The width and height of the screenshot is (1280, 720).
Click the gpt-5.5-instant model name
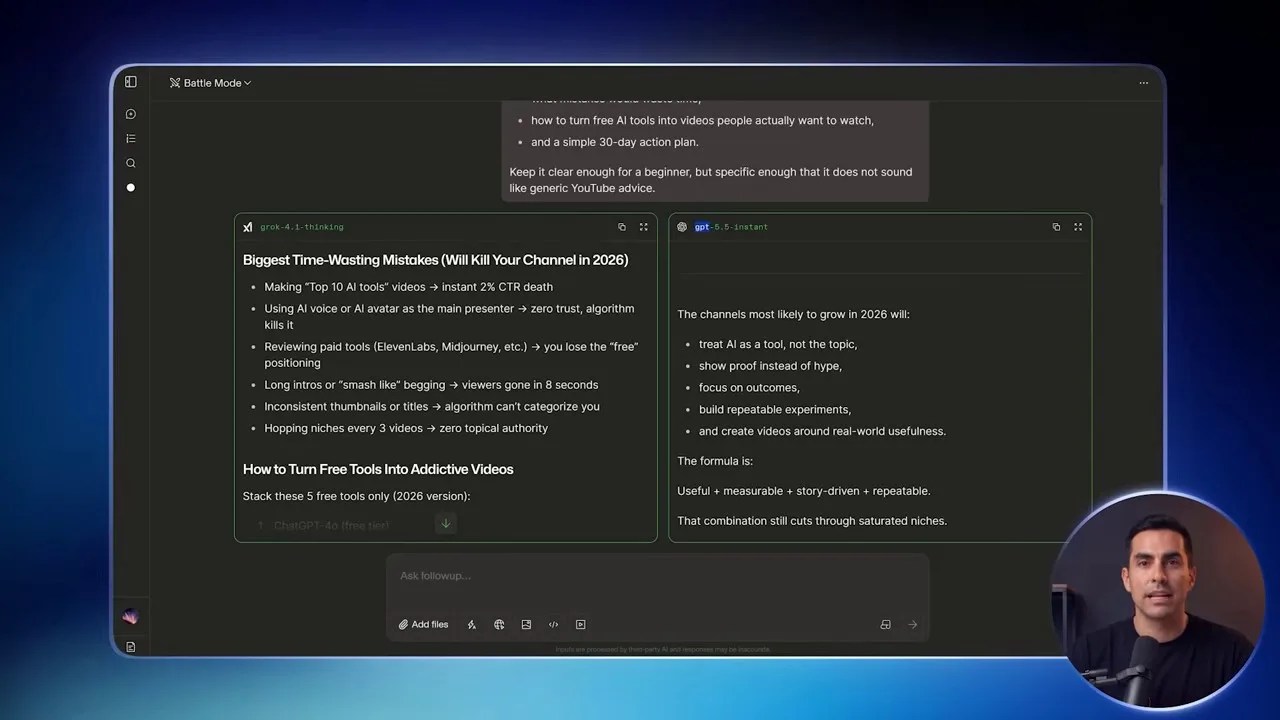[x=731, y=227]
